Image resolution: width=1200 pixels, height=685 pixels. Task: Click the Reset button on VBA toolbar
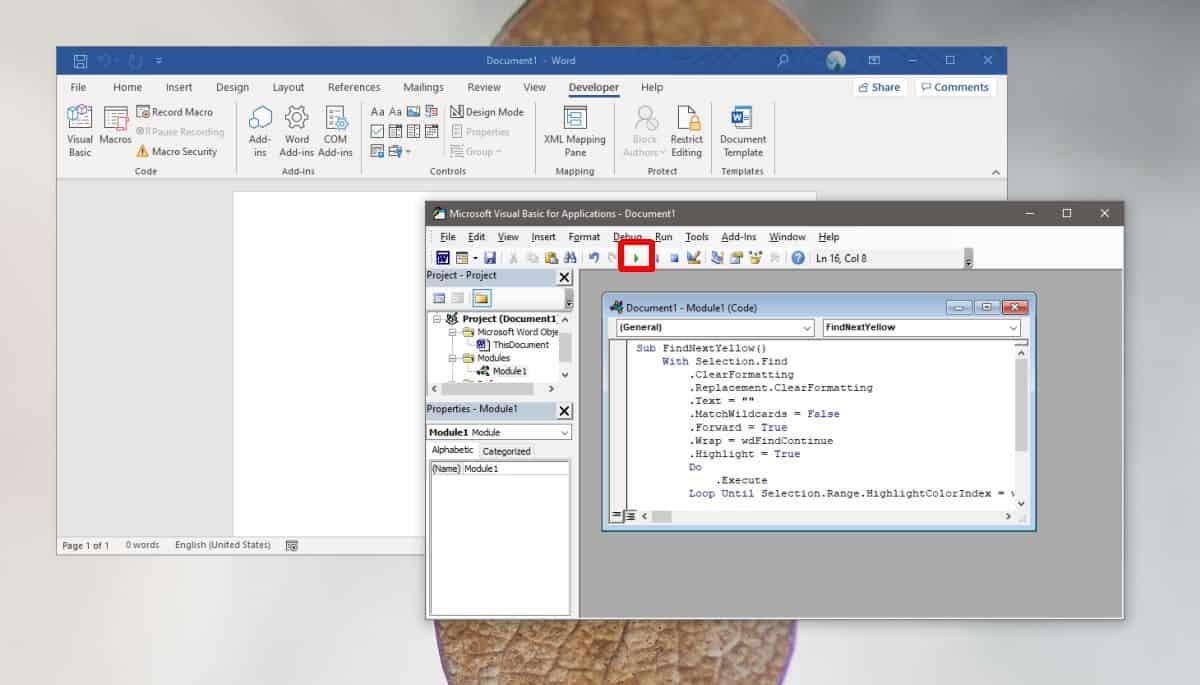coord(675,257)
